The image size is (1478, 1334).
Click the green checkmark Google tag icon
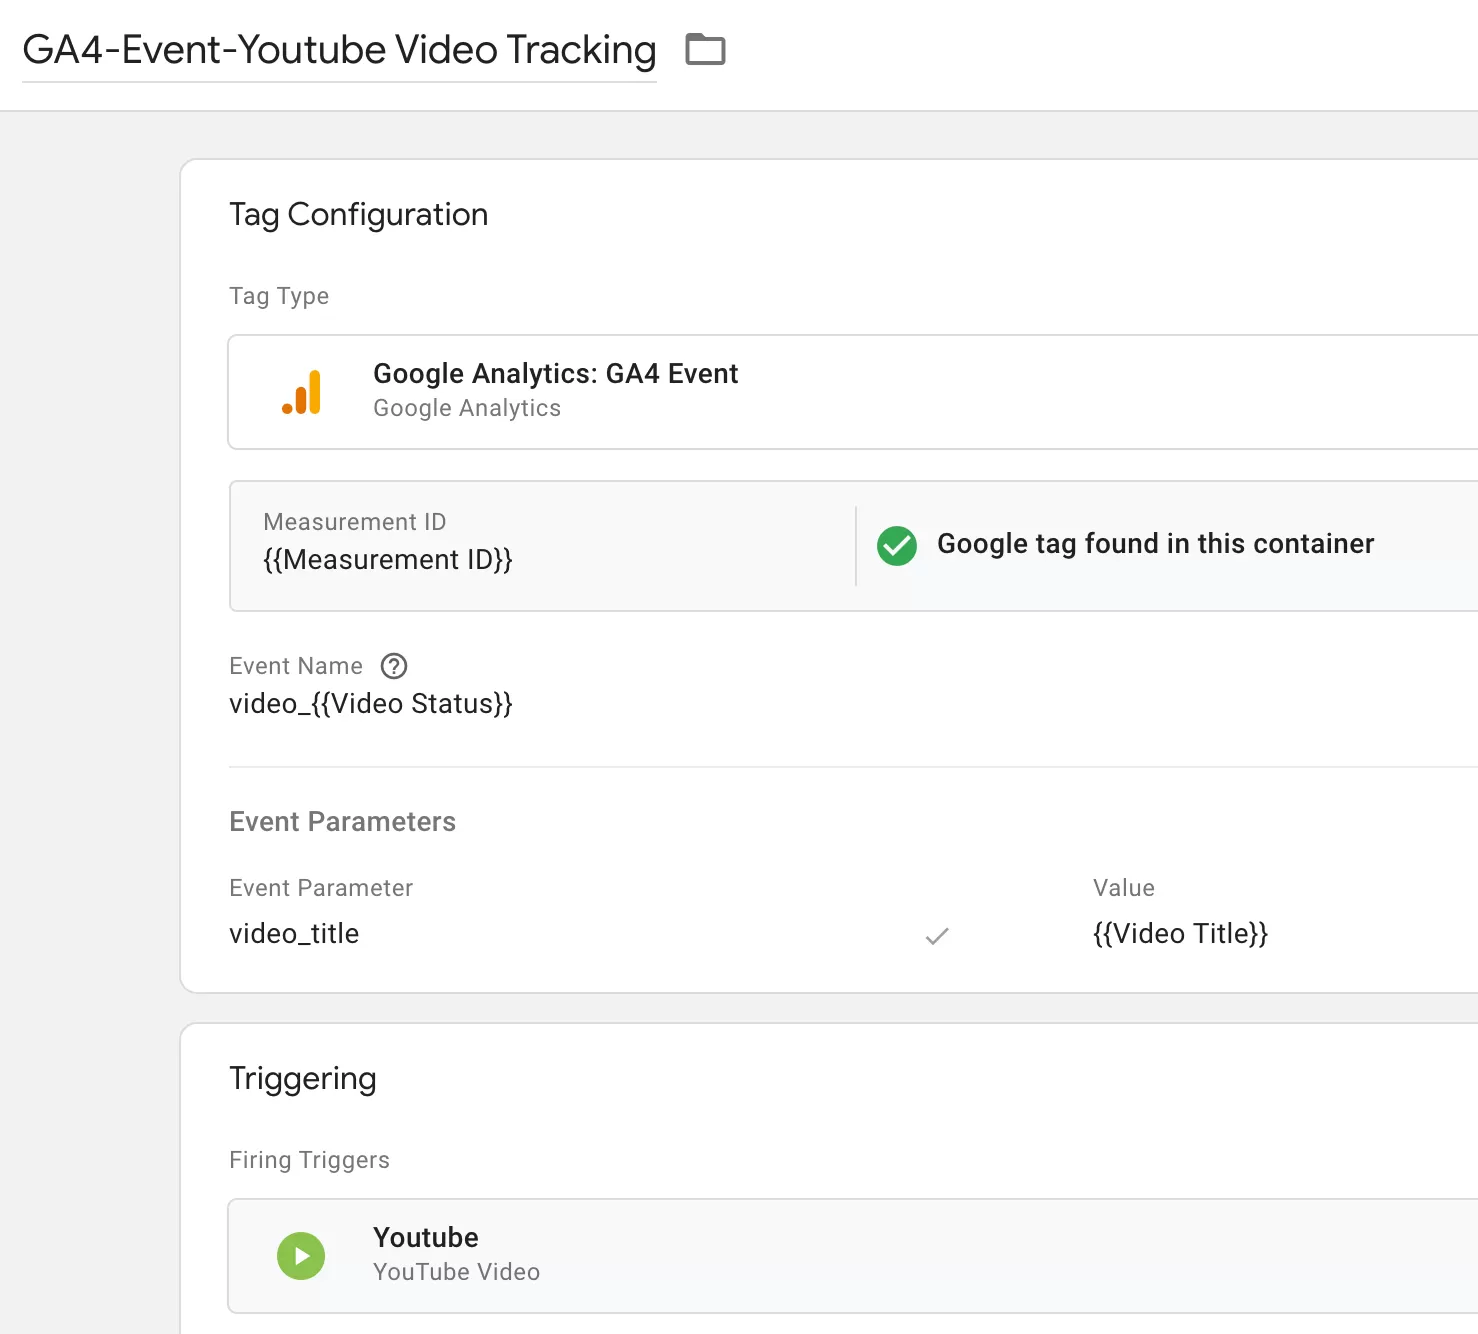[x=897, y=546]
